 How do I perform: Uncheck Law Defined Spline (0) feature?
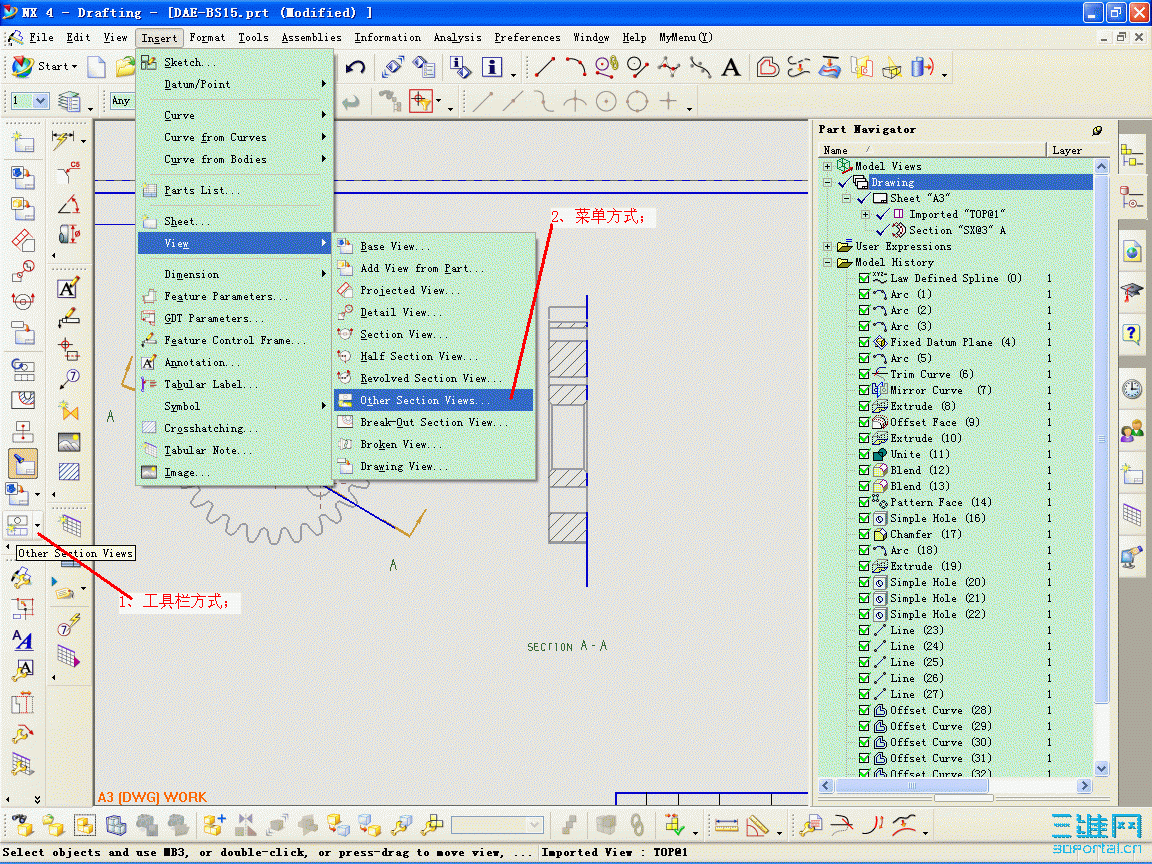[864, 278]
